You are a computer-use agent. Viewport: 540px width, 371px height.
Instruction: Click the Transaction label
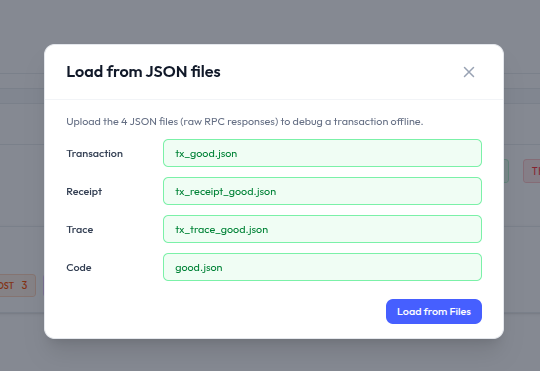click(94, 153)
